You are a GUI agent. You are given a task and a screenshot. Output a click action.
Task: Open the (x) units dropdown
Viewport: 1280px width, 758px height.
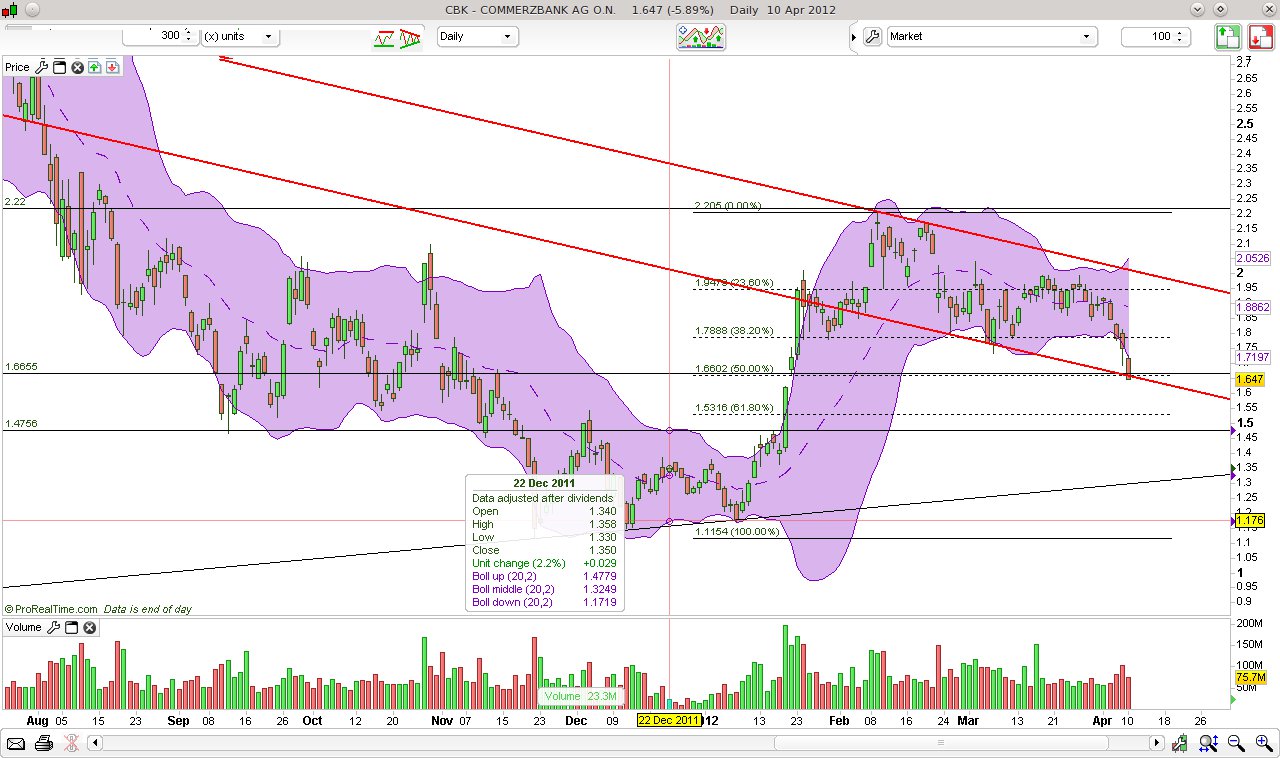pos(240,35)
